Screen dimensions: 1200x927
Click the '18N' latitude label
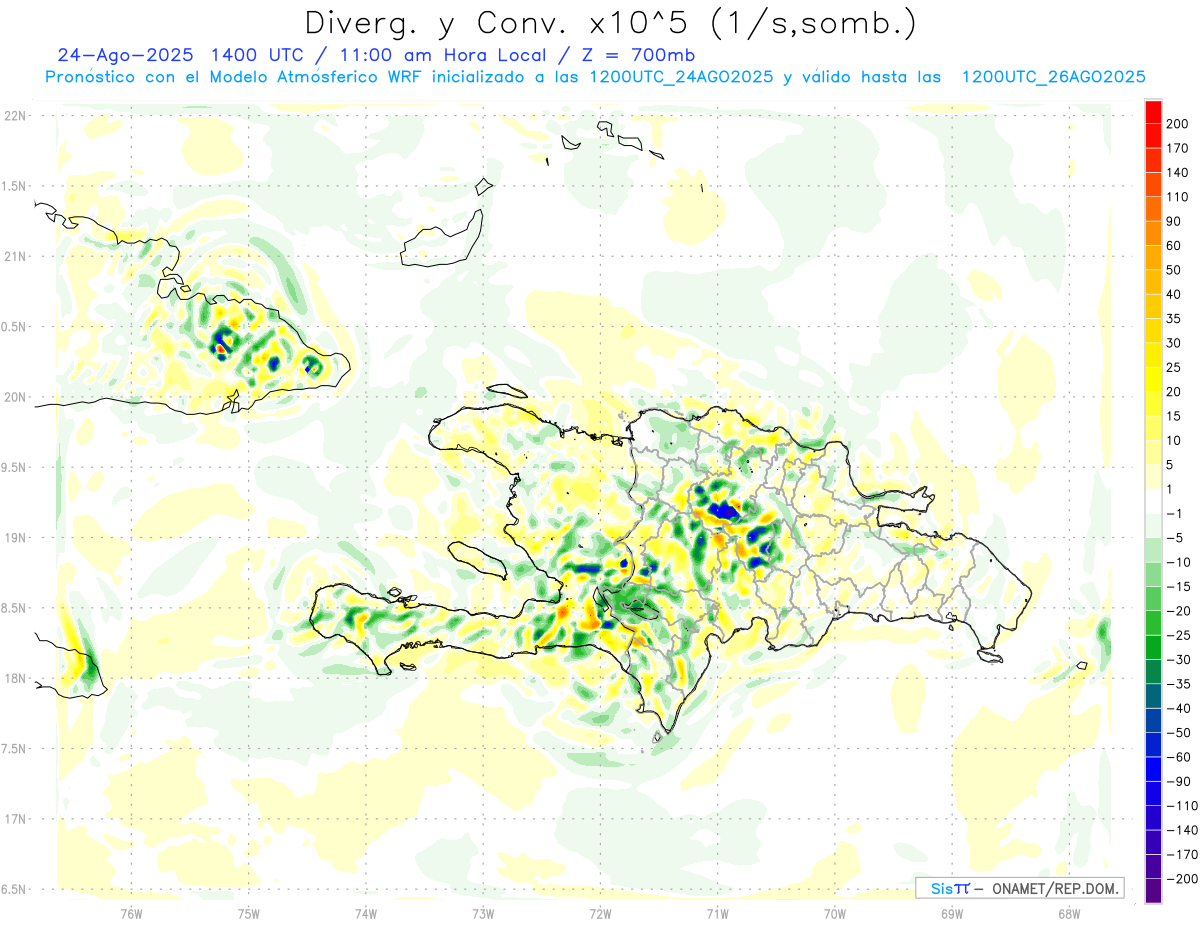[14, 679]
